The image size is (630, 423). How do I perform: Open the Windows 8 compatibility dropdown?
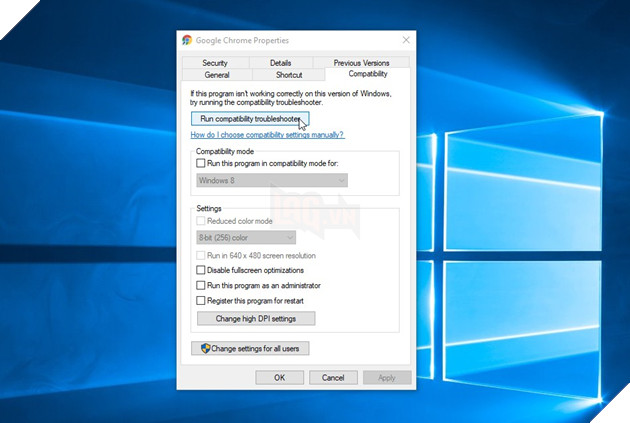click(272, 180)
